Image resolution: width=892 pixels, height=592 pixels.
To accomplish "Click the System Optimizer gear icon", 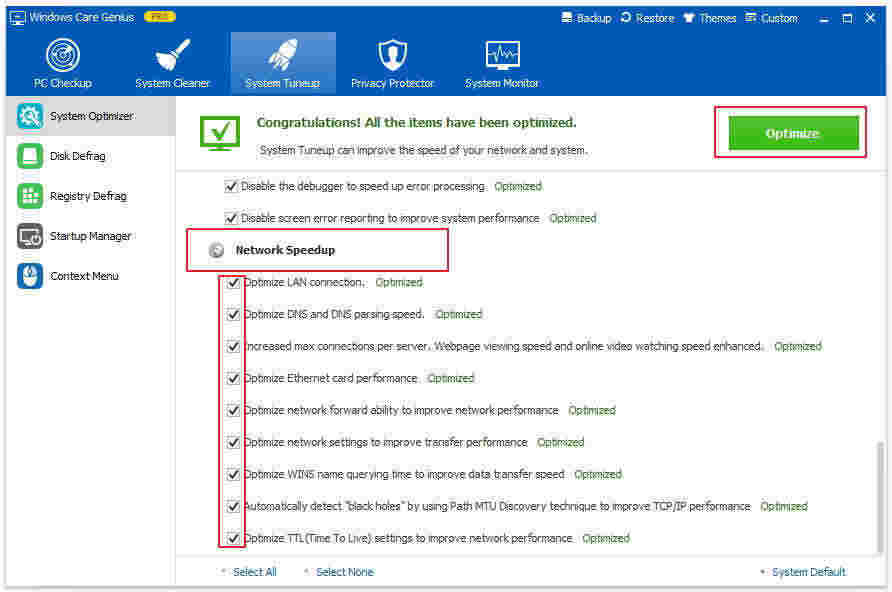I will pos(30,116).
